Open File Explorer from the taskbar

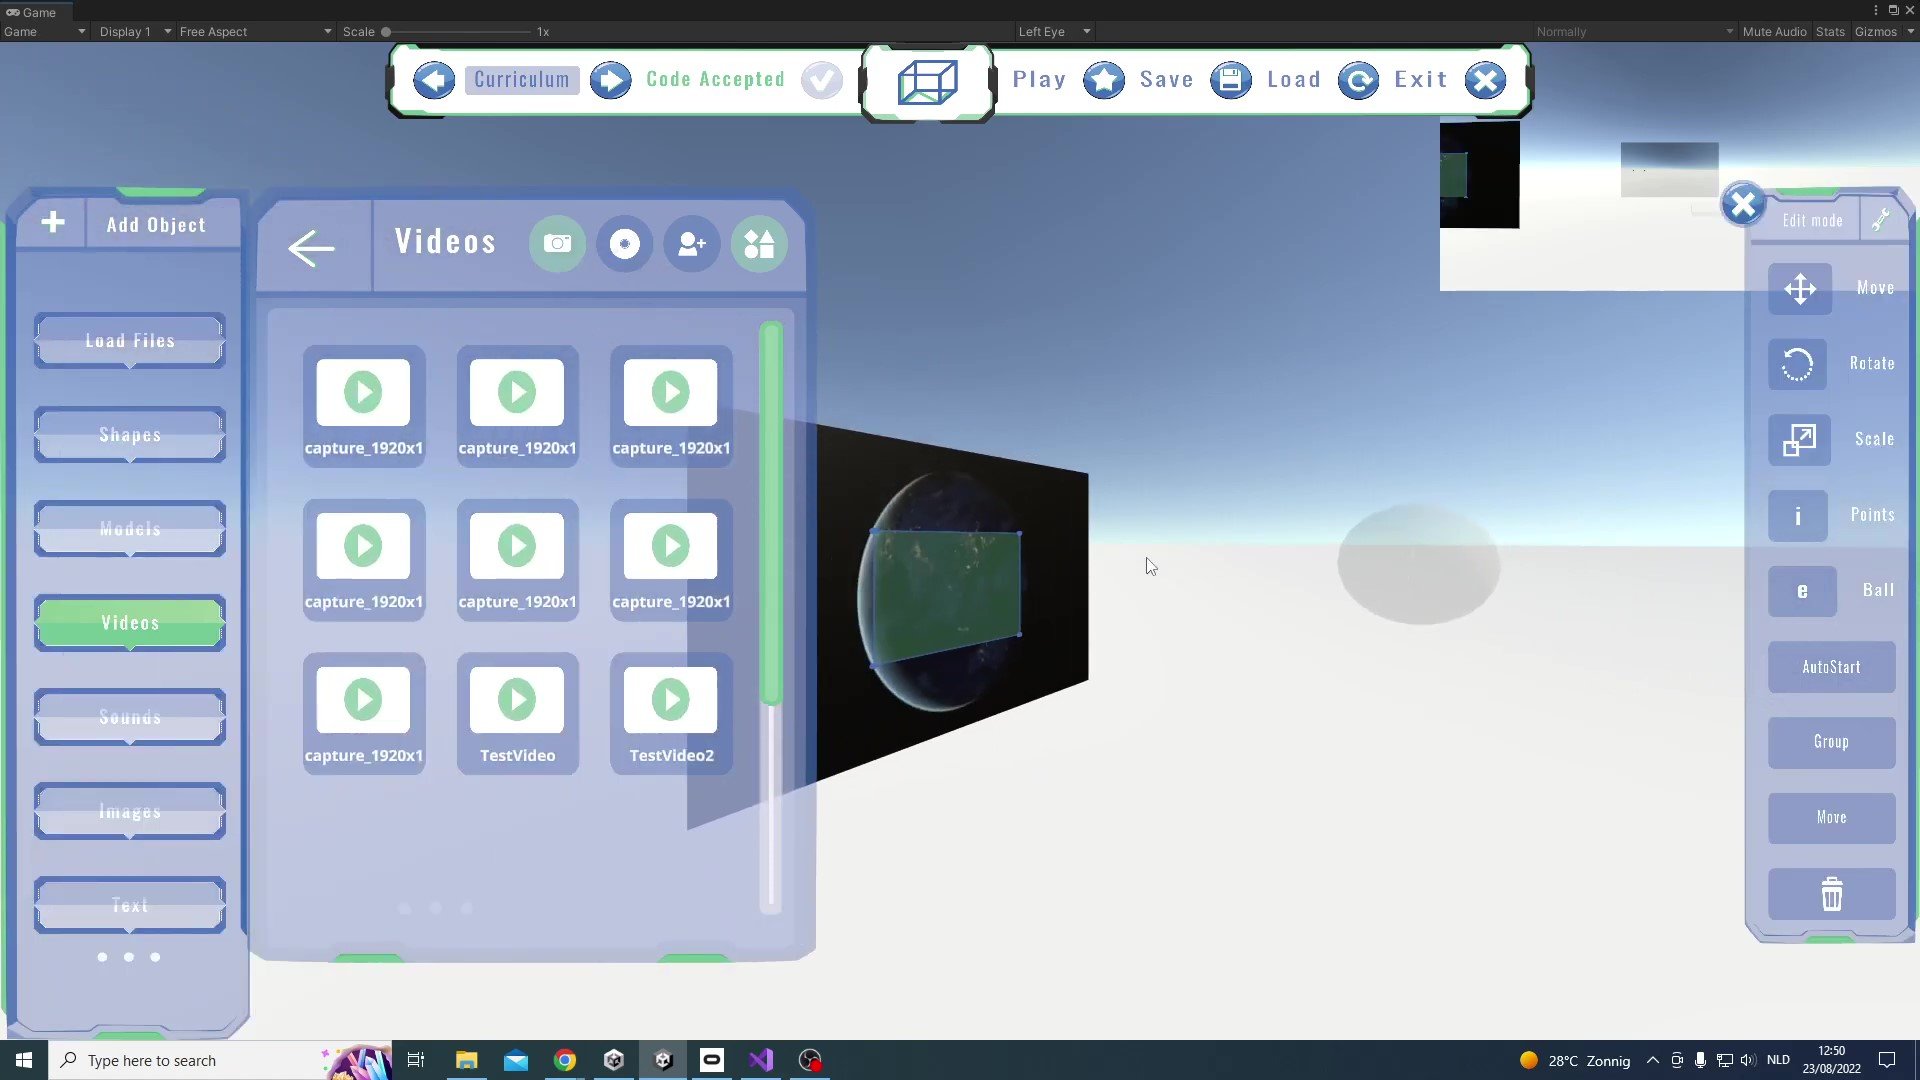[467, 1060]
